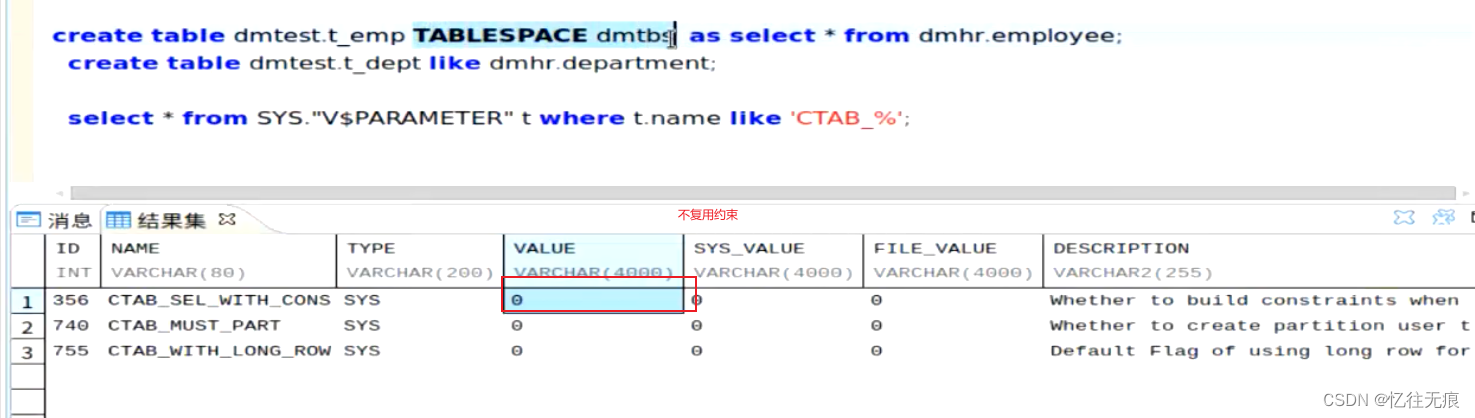Click the TABLESPACE keyword in the editor
1475x418 pixels.
[500, 36]
